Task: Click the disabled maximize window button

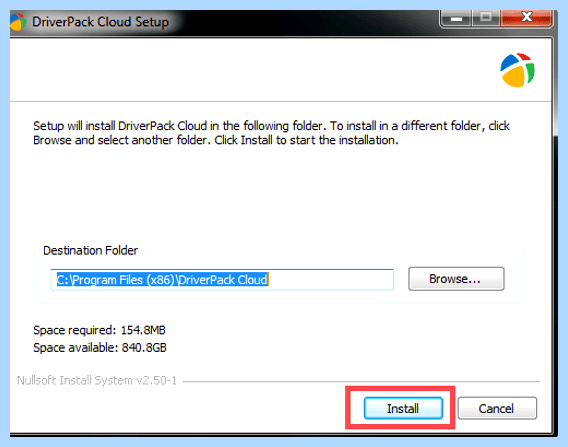Action: pos(486,18)
